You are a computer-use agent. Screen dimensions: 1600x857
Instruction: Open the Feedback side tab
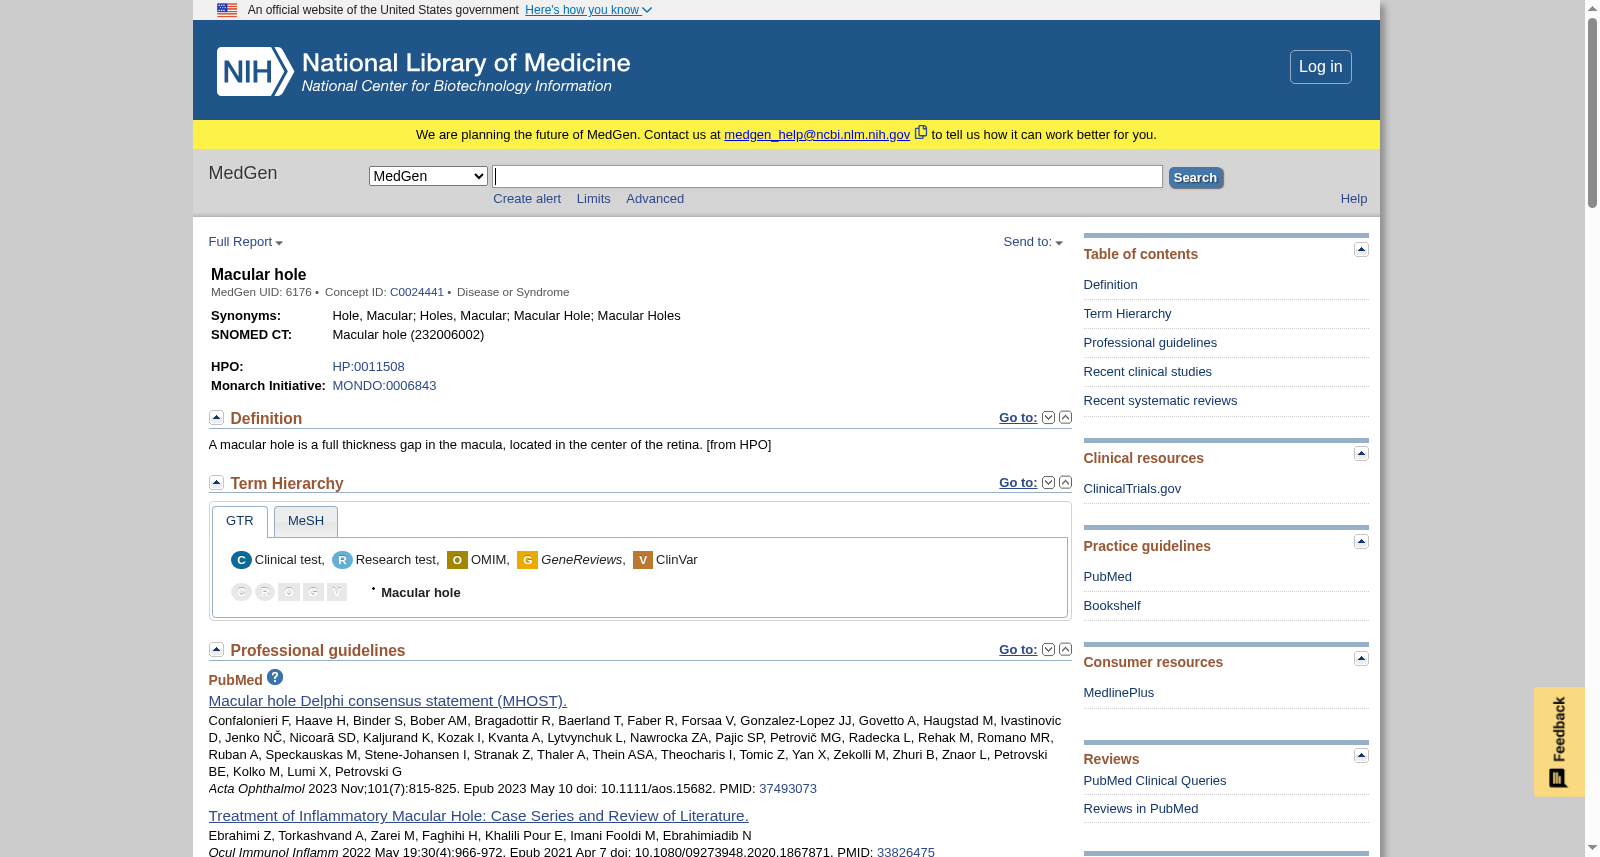click(x=1559, y=741)
